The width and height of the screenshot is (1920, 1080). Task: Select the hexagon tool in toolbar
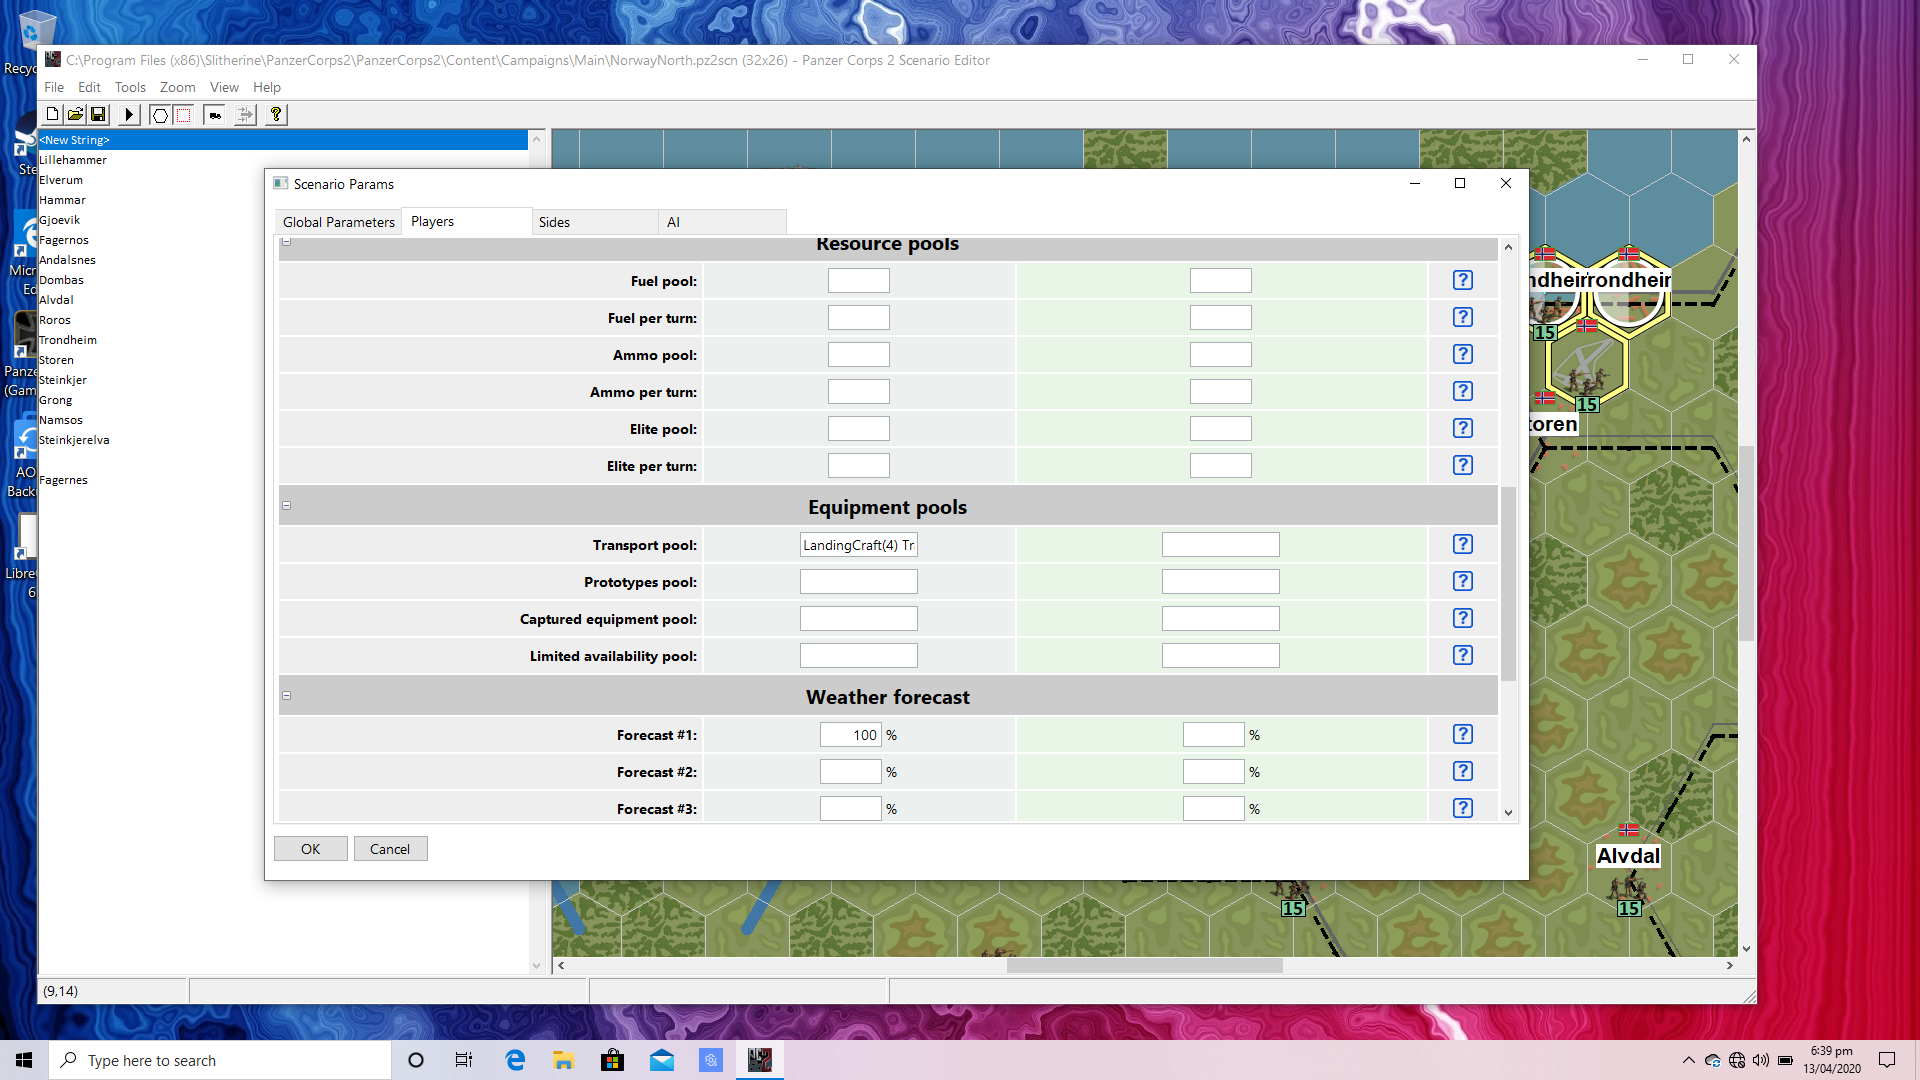pyautogui.click(x=160, y=115)
